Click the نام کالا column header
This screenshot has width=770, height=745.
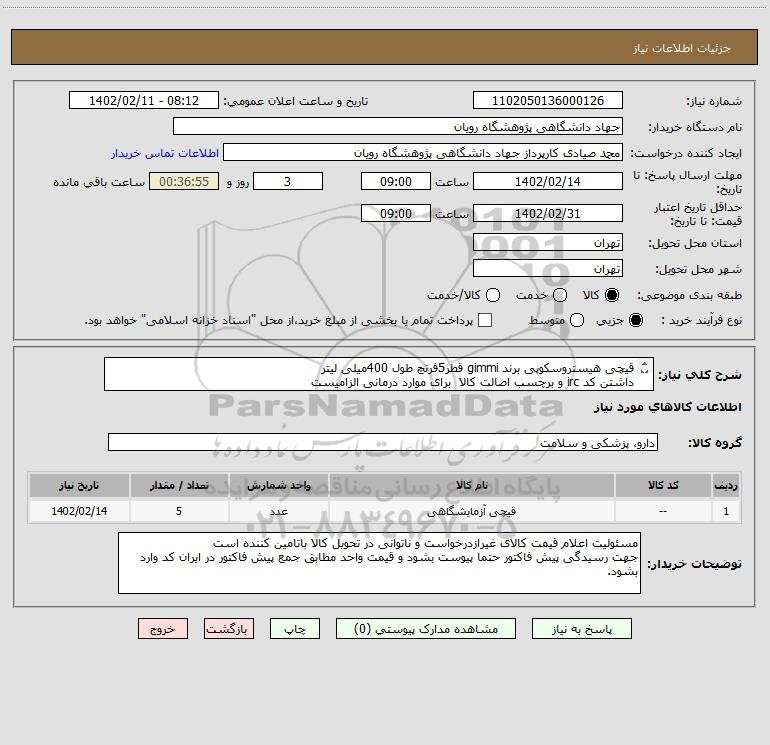pos(471,485)
